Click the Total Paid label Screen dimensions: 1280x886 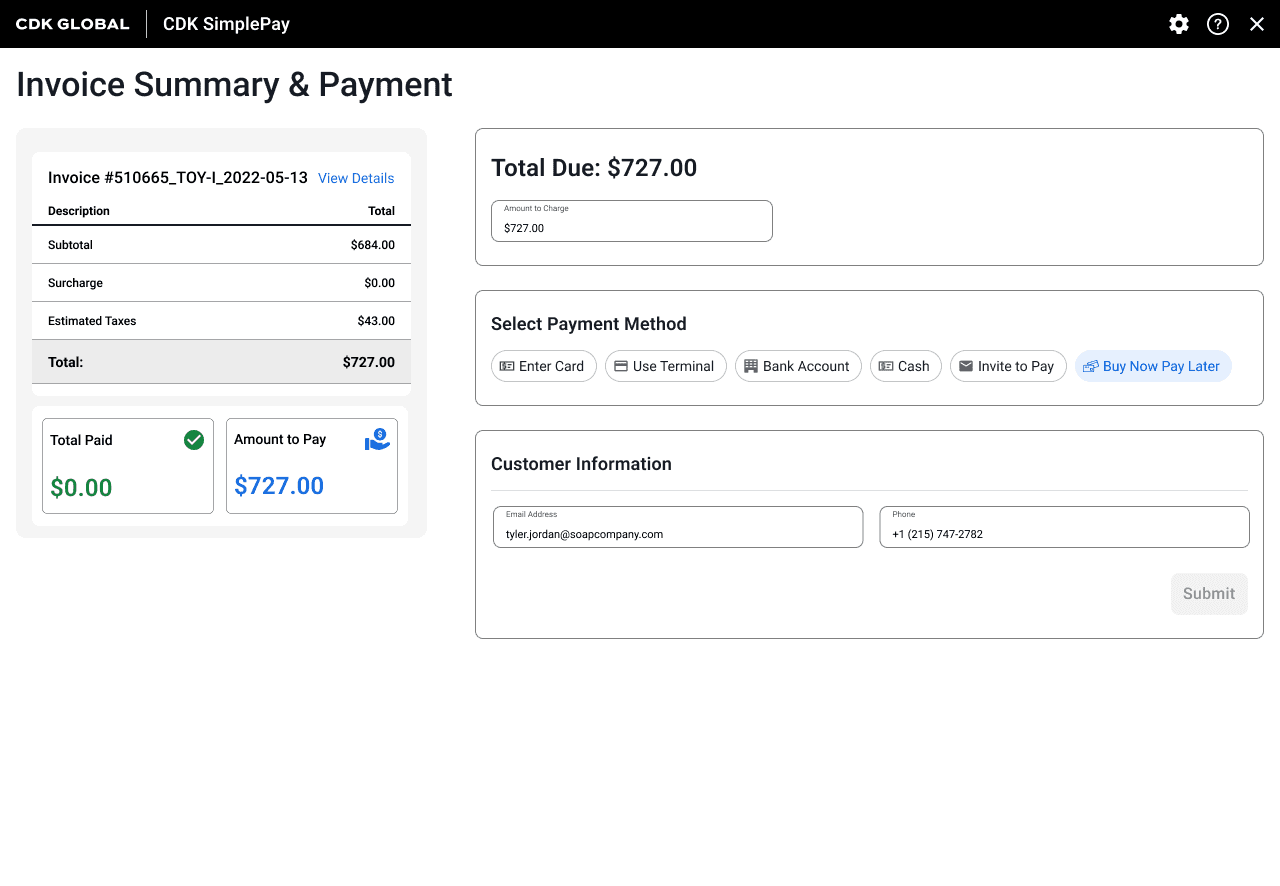[x=81, y=440]
